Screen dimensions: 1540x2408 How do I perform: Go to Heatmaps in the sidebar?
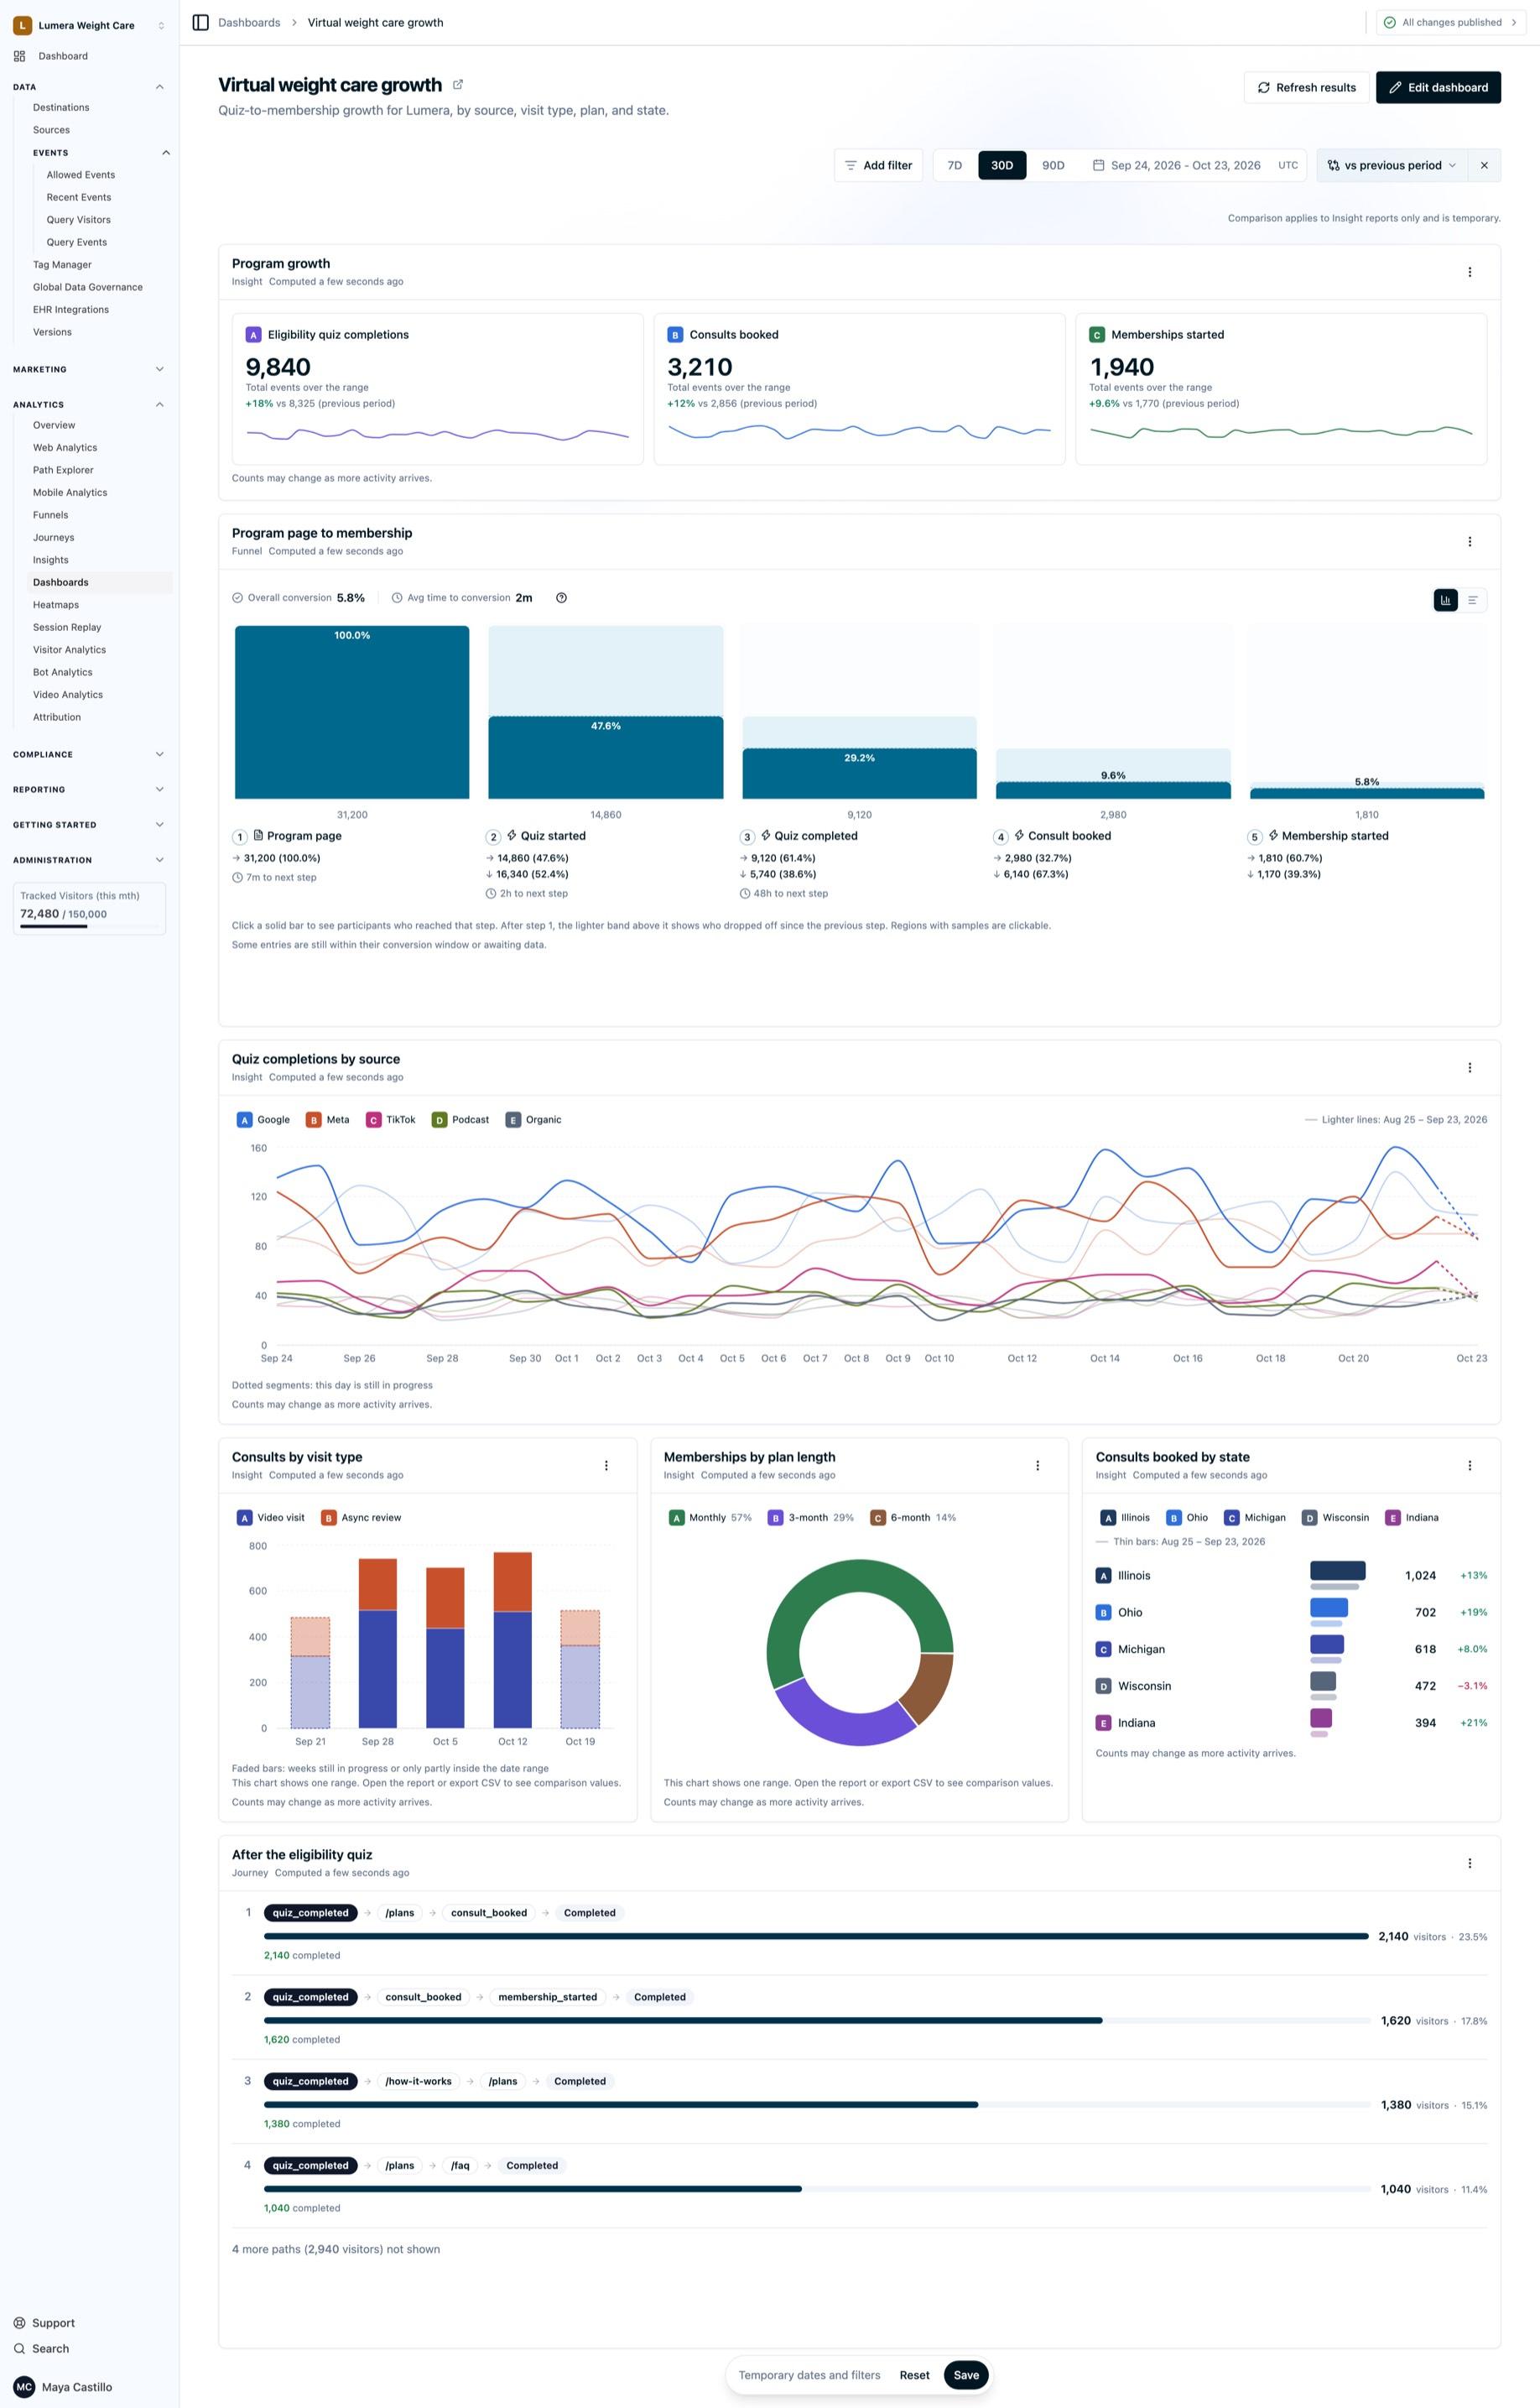coord(56,605)
